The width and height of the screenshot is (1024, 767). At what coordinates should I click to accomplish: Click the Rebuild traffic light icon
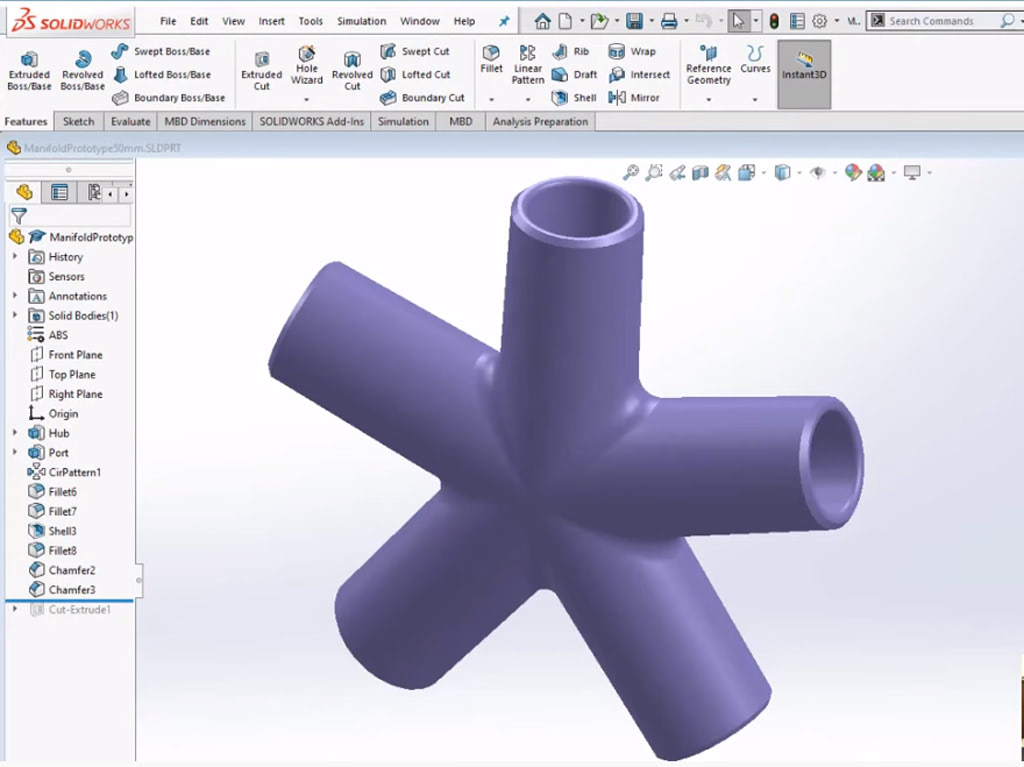point(774,21)
